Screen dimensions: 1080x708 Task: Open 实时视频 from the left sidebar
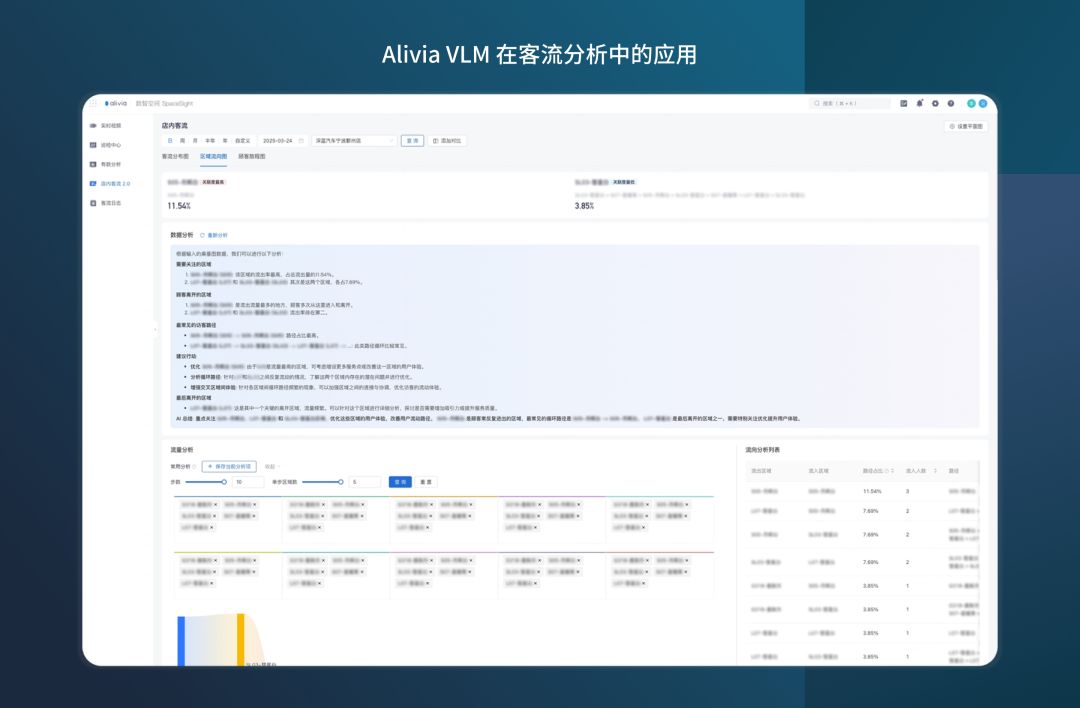point(112,124)
